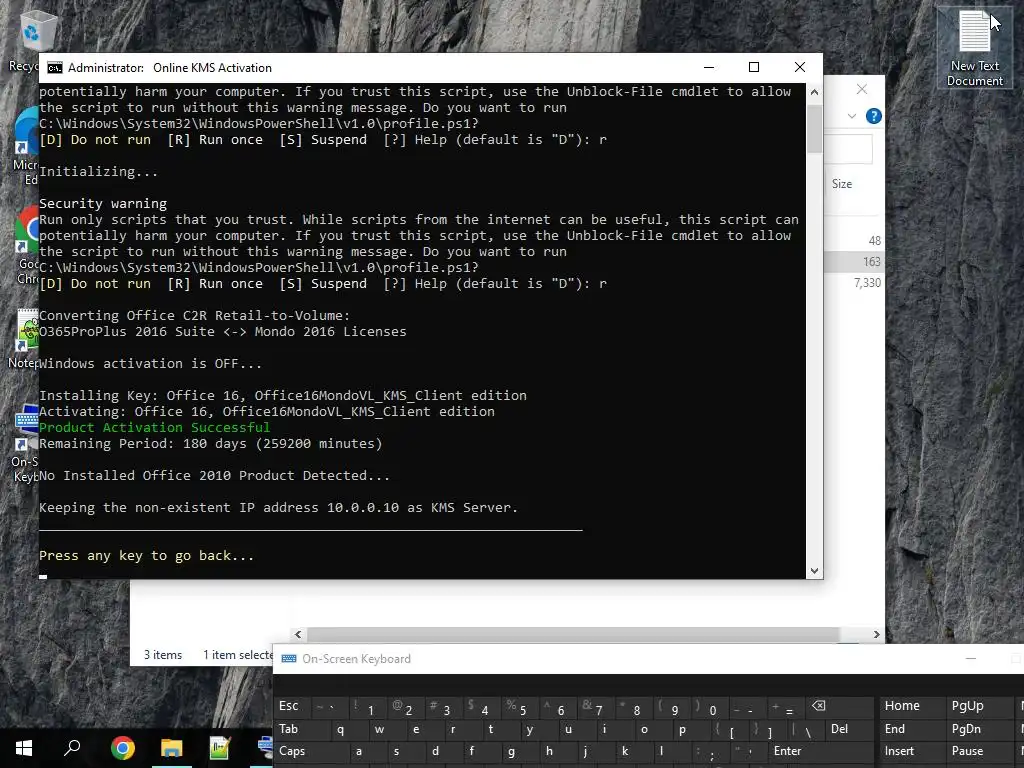The height and width of the screenshot is (768, 1024).
Task: Click the console vertical scrollbar thumb
Action: click(814, 128)
